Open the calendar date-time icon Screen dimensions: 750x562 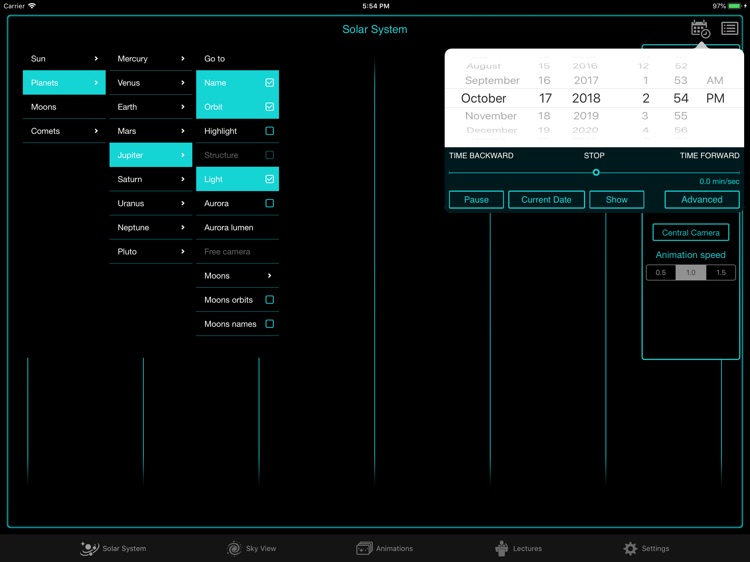point(700,29)
